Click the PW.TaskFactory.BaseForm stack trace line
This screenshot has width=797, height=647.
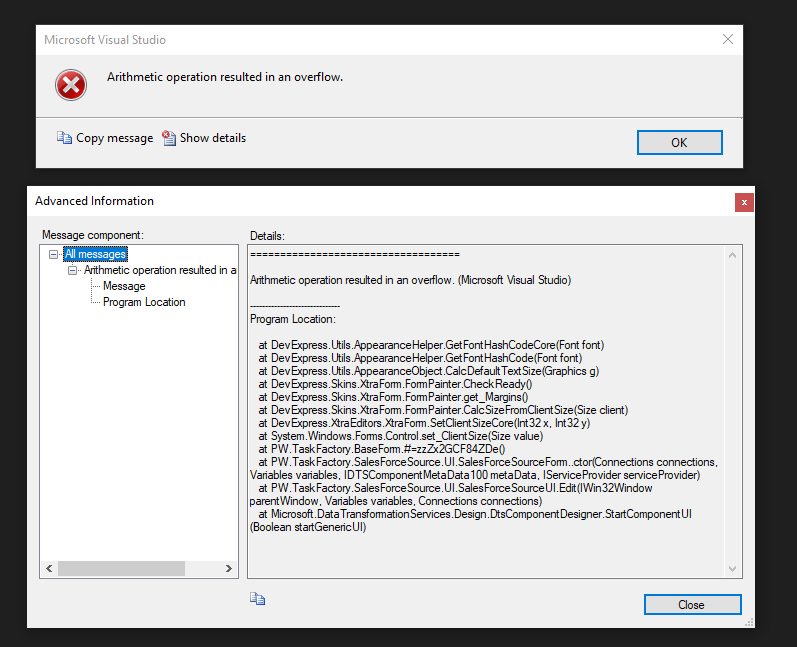(382, 449)
